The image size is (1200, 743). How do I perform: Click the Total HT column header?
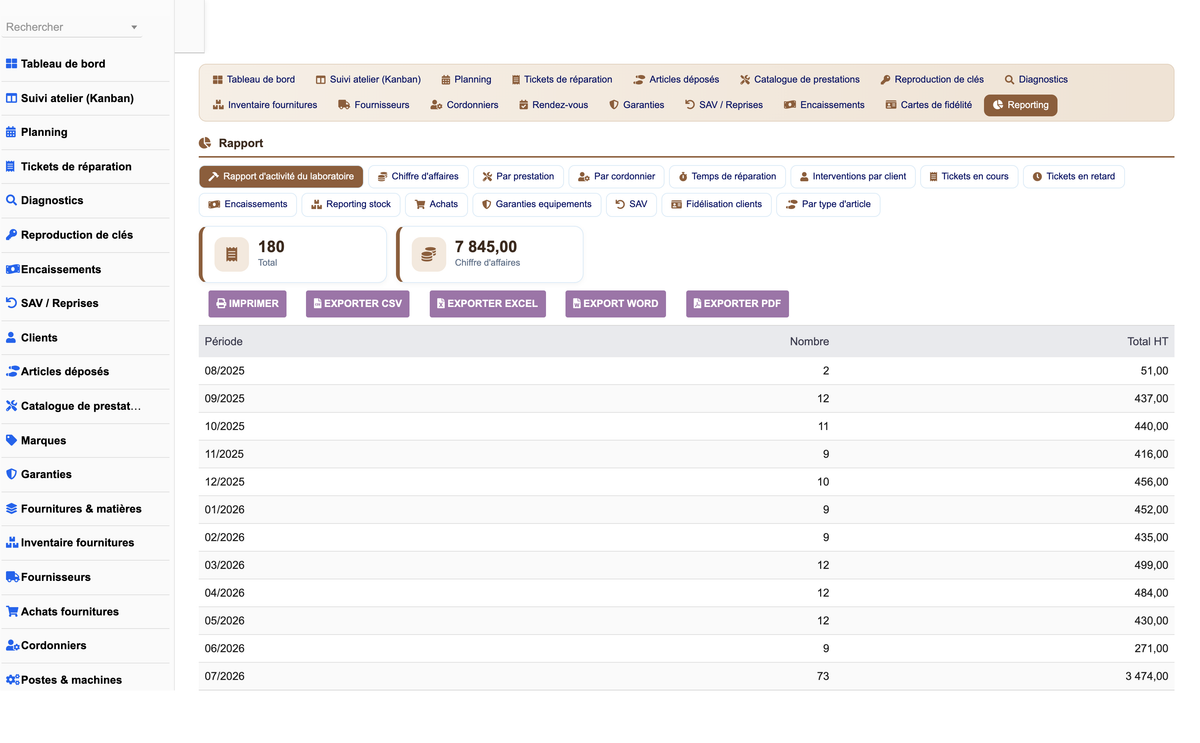(1147, 342)
